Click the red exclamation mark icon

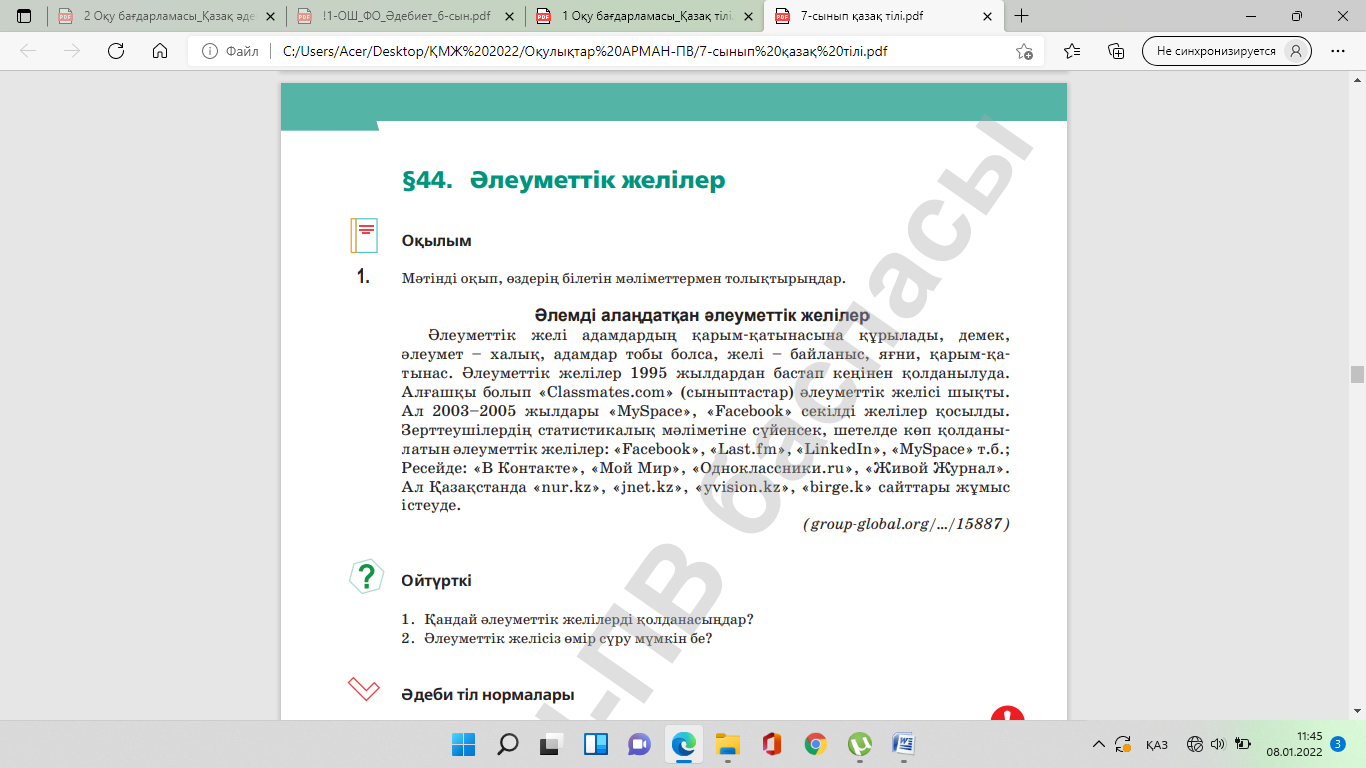(1007, 714)
